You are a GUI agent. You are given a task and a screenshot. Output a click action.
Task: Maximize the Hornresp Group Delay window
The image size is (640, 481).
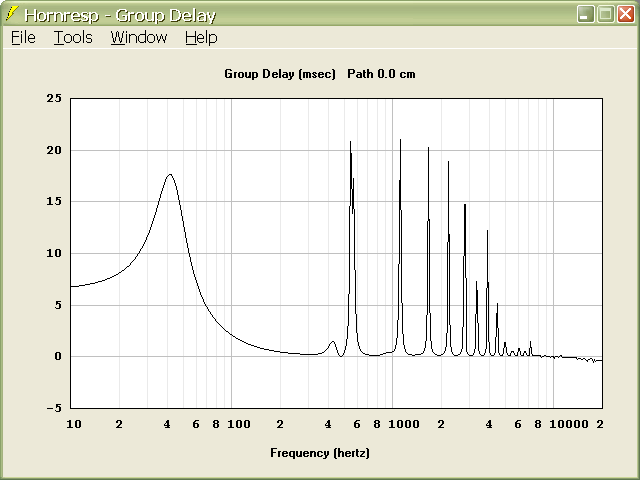[605, 14]
